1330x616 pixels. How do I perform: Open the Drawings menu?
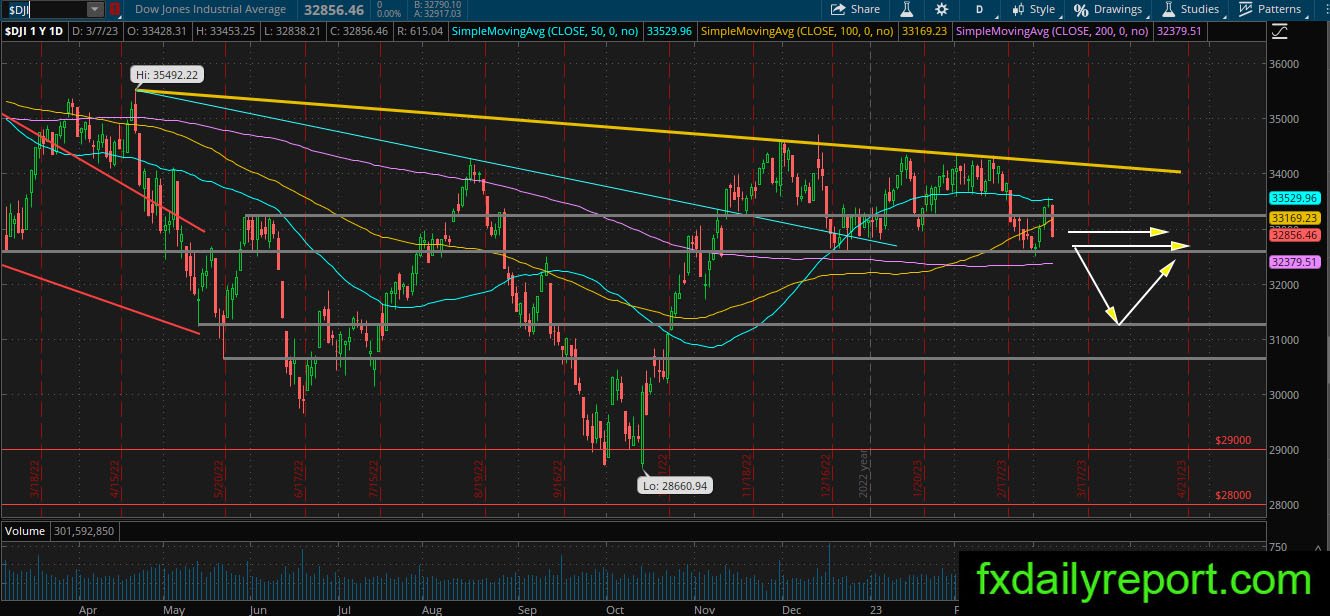[1108, 9]
